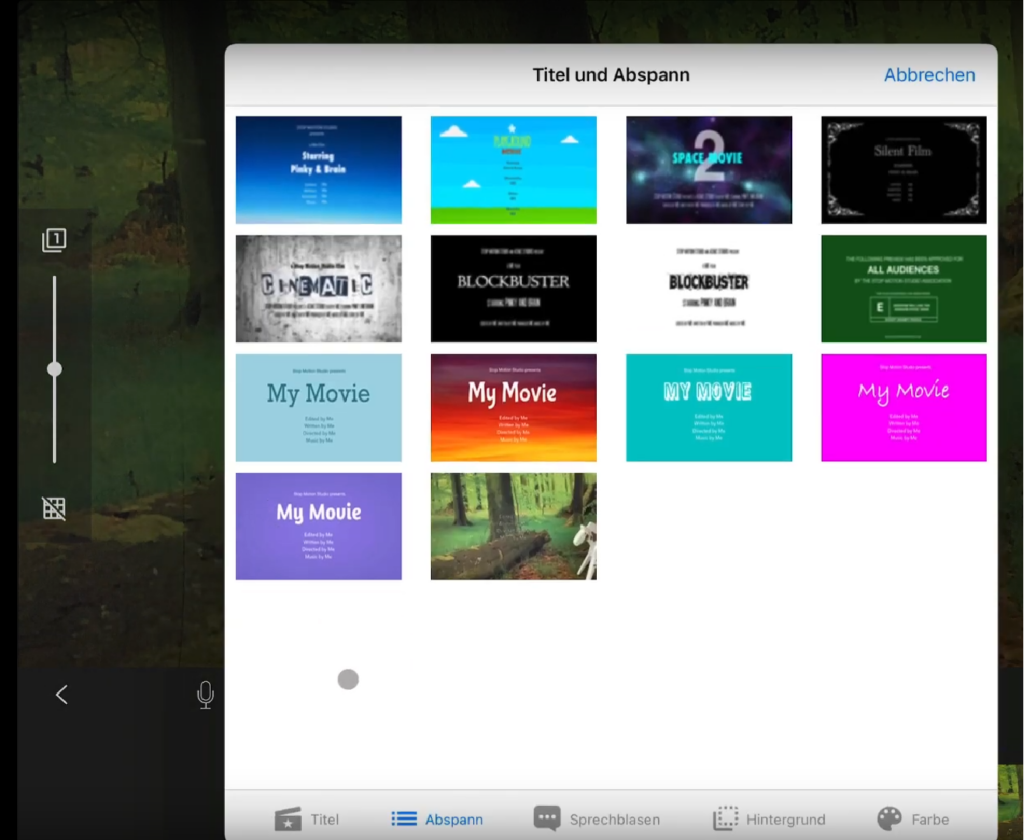Select the black Blockbuster credits template
This screenshot has width=1024, height=840.
513,289
